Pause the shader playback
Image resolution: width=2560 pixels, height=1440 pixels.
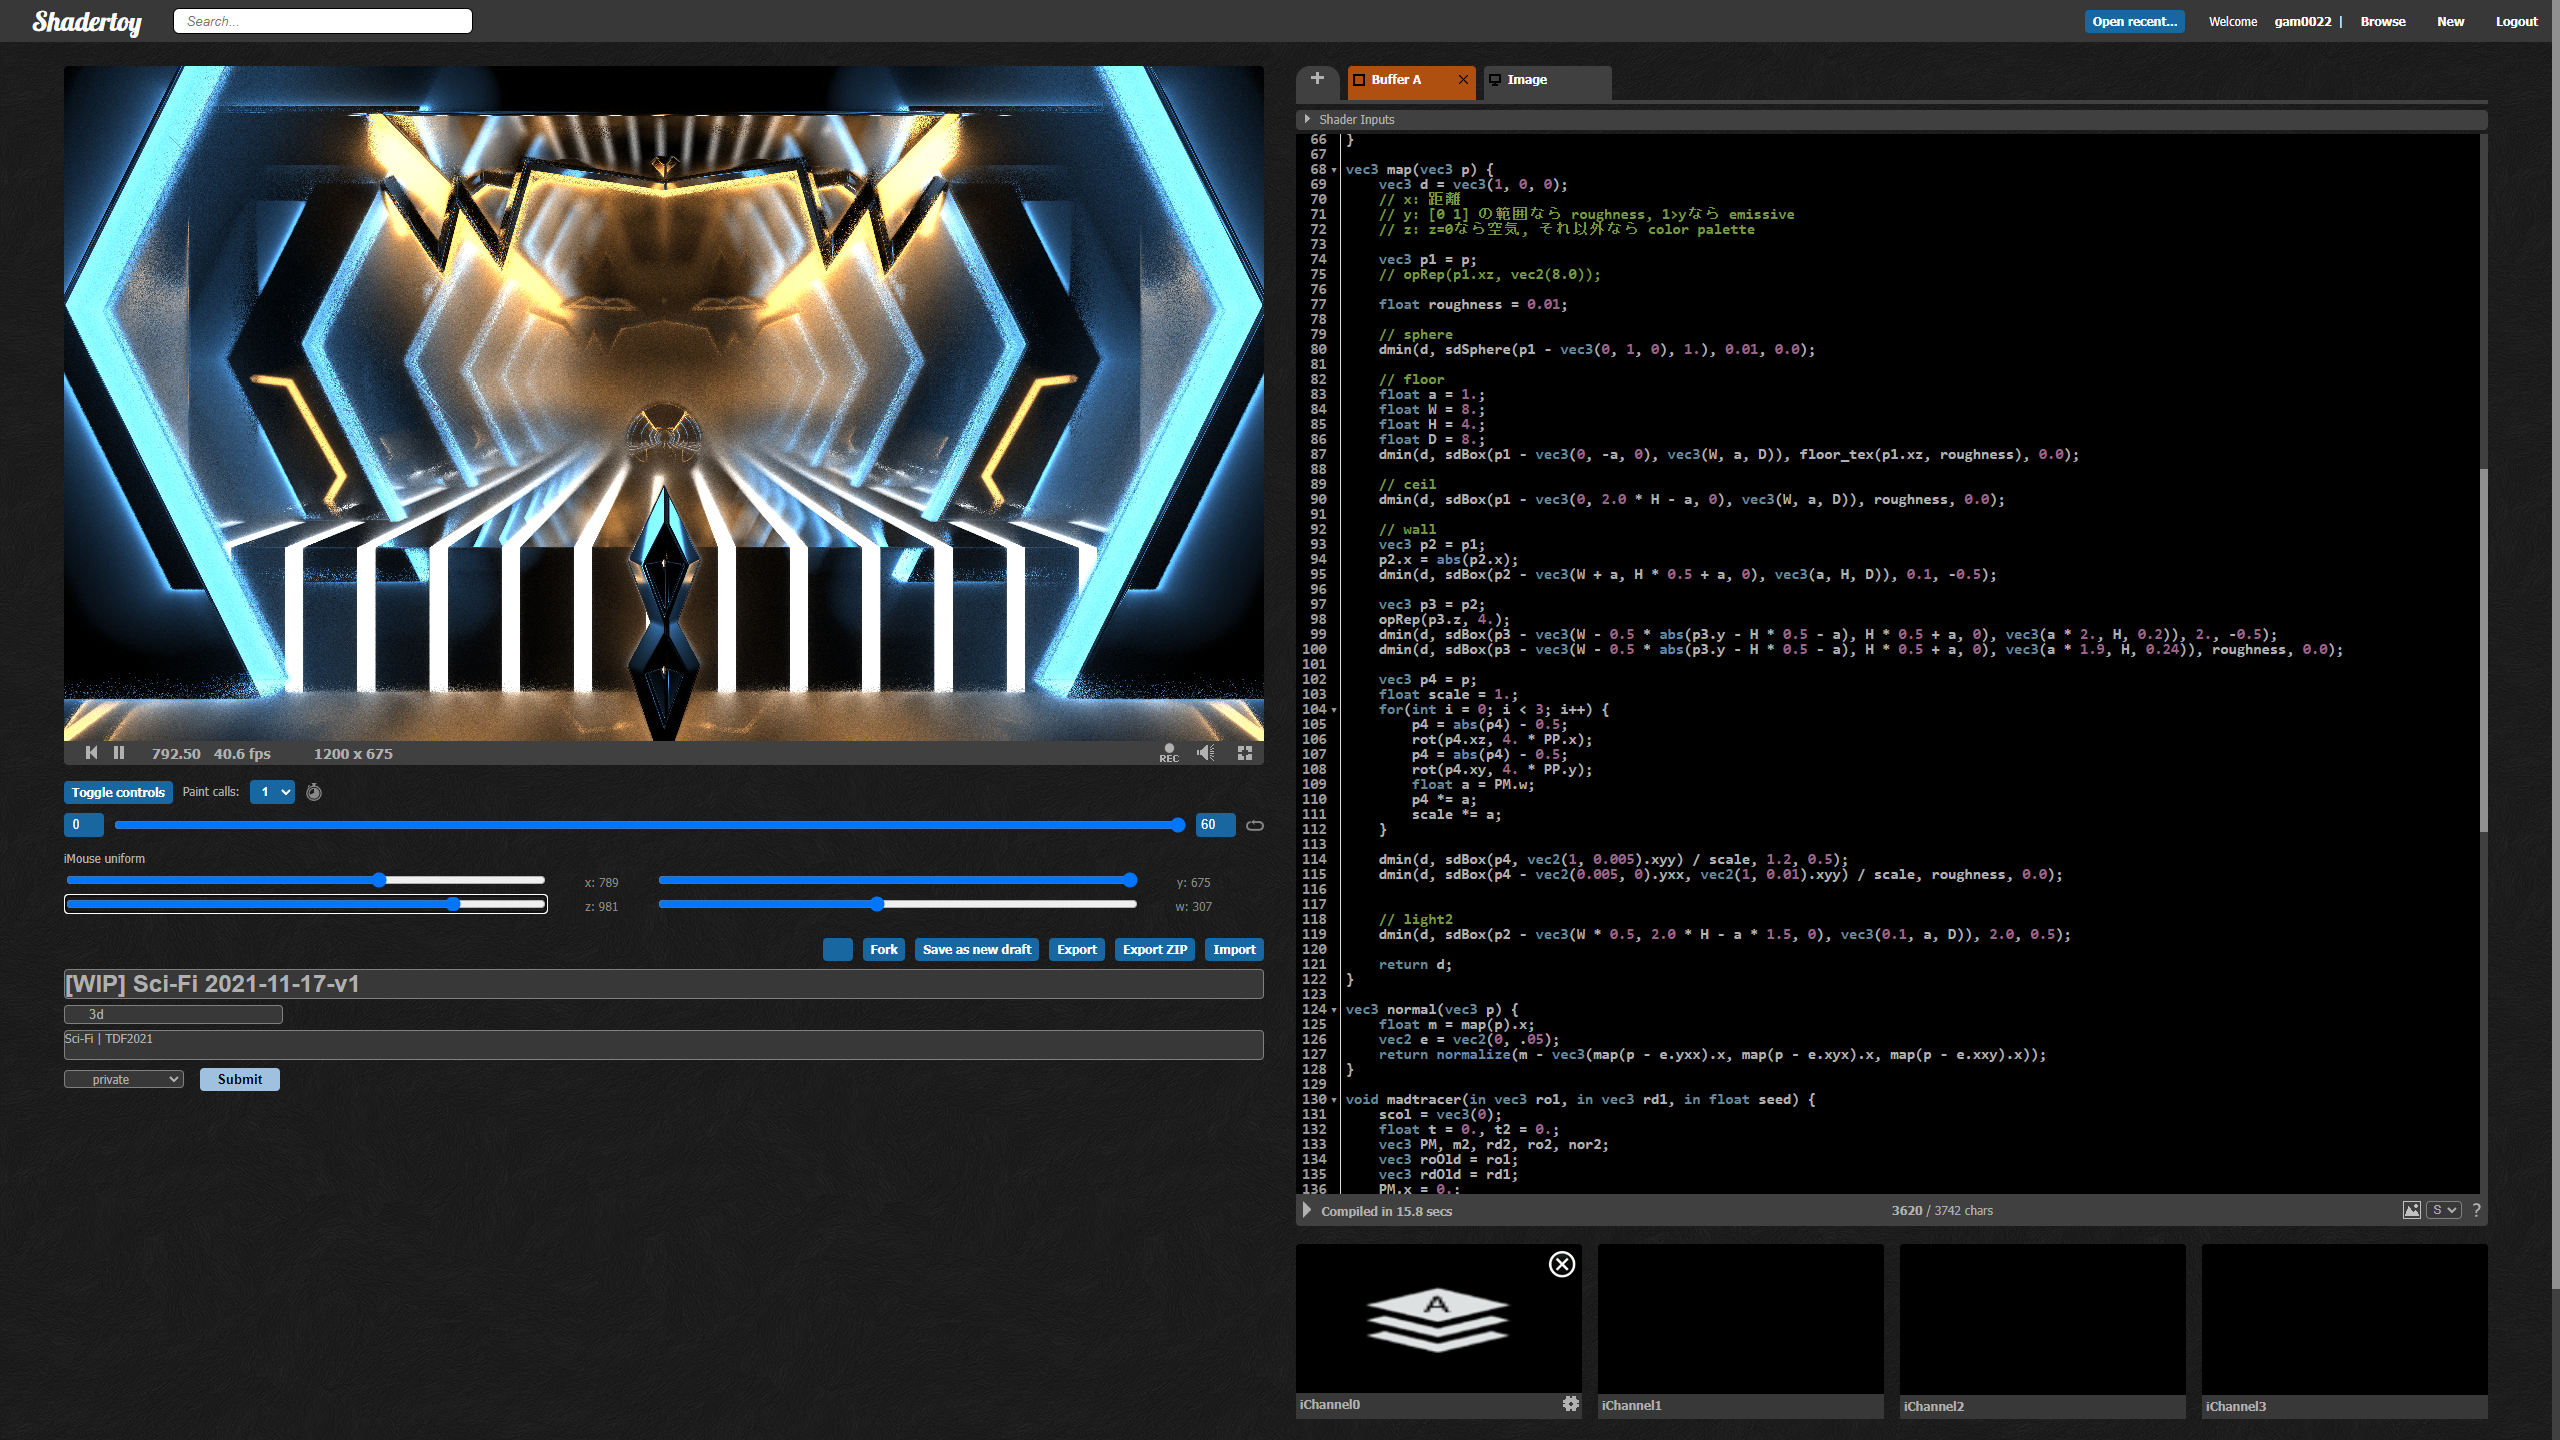tap(119, 753)
